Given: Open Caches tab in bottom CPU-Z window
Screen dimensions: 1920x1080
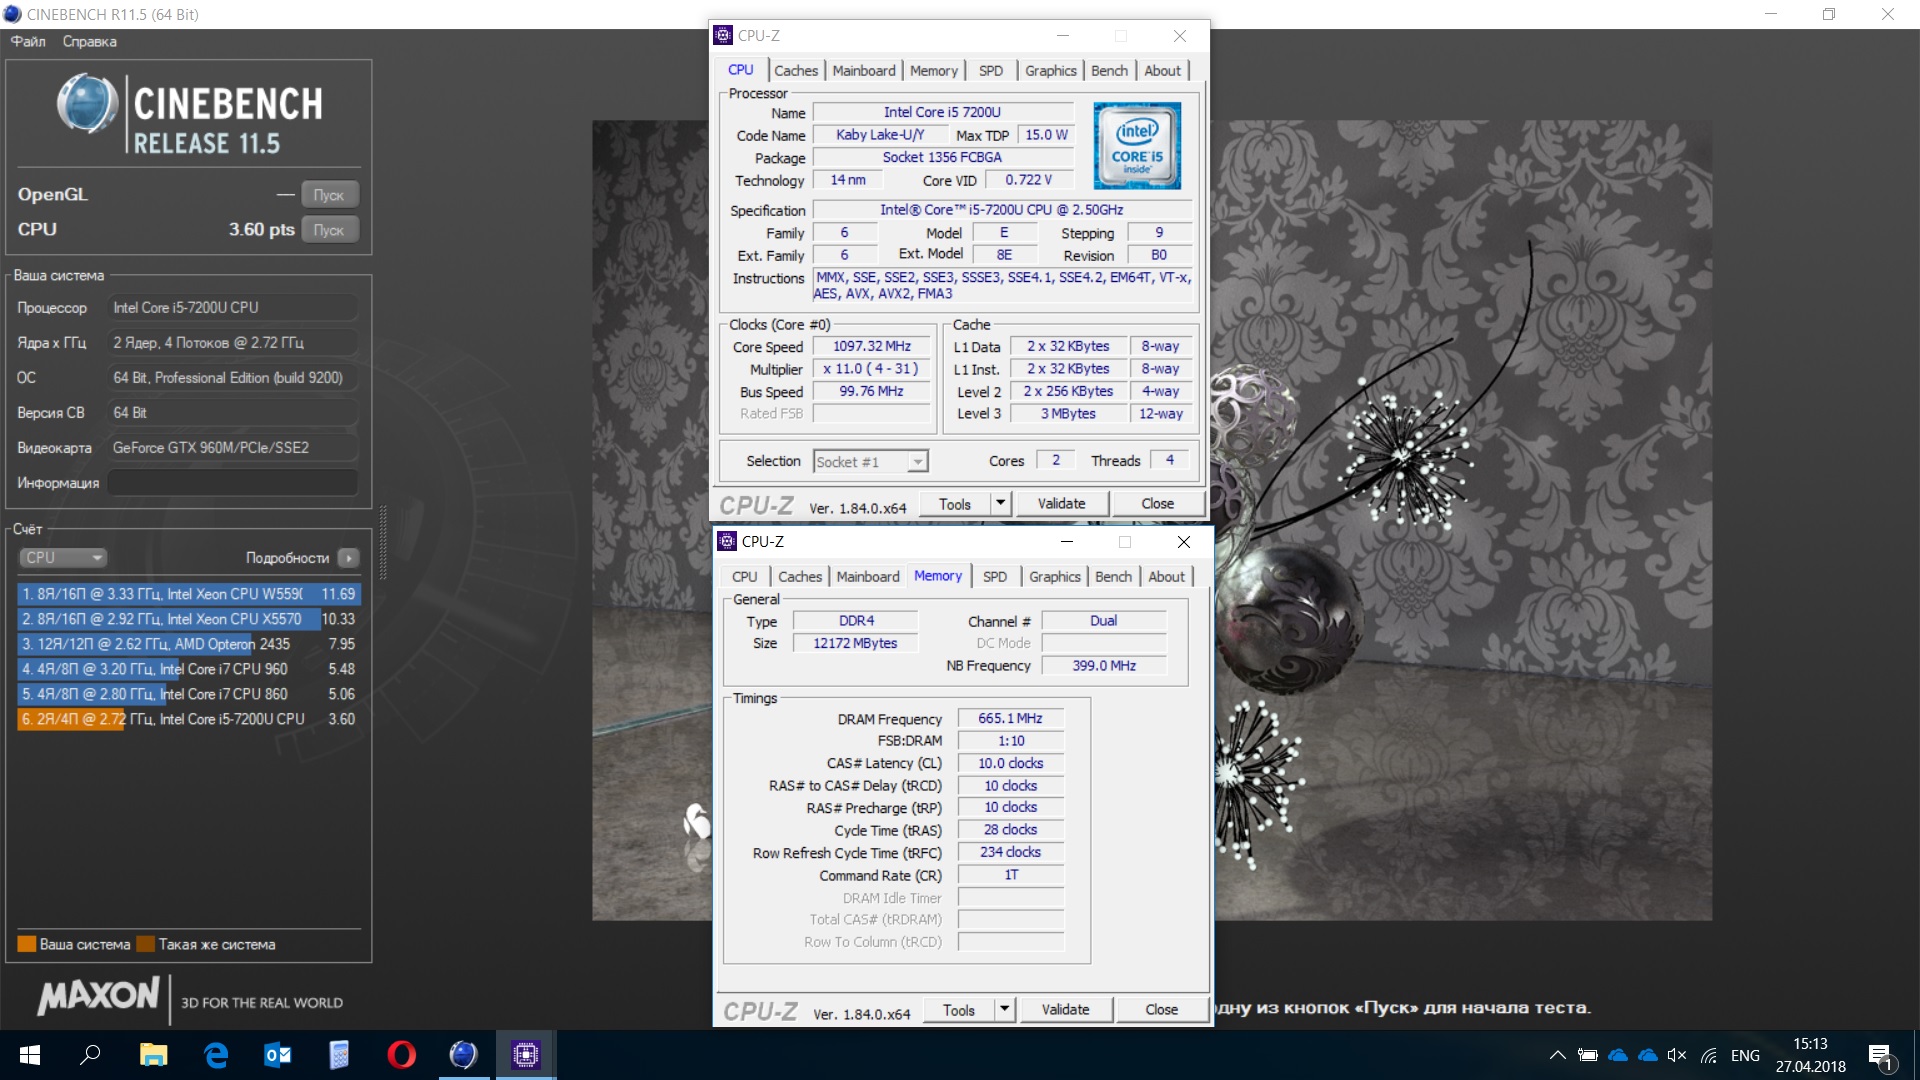Looking at the screenshot, I should [800, 577].
